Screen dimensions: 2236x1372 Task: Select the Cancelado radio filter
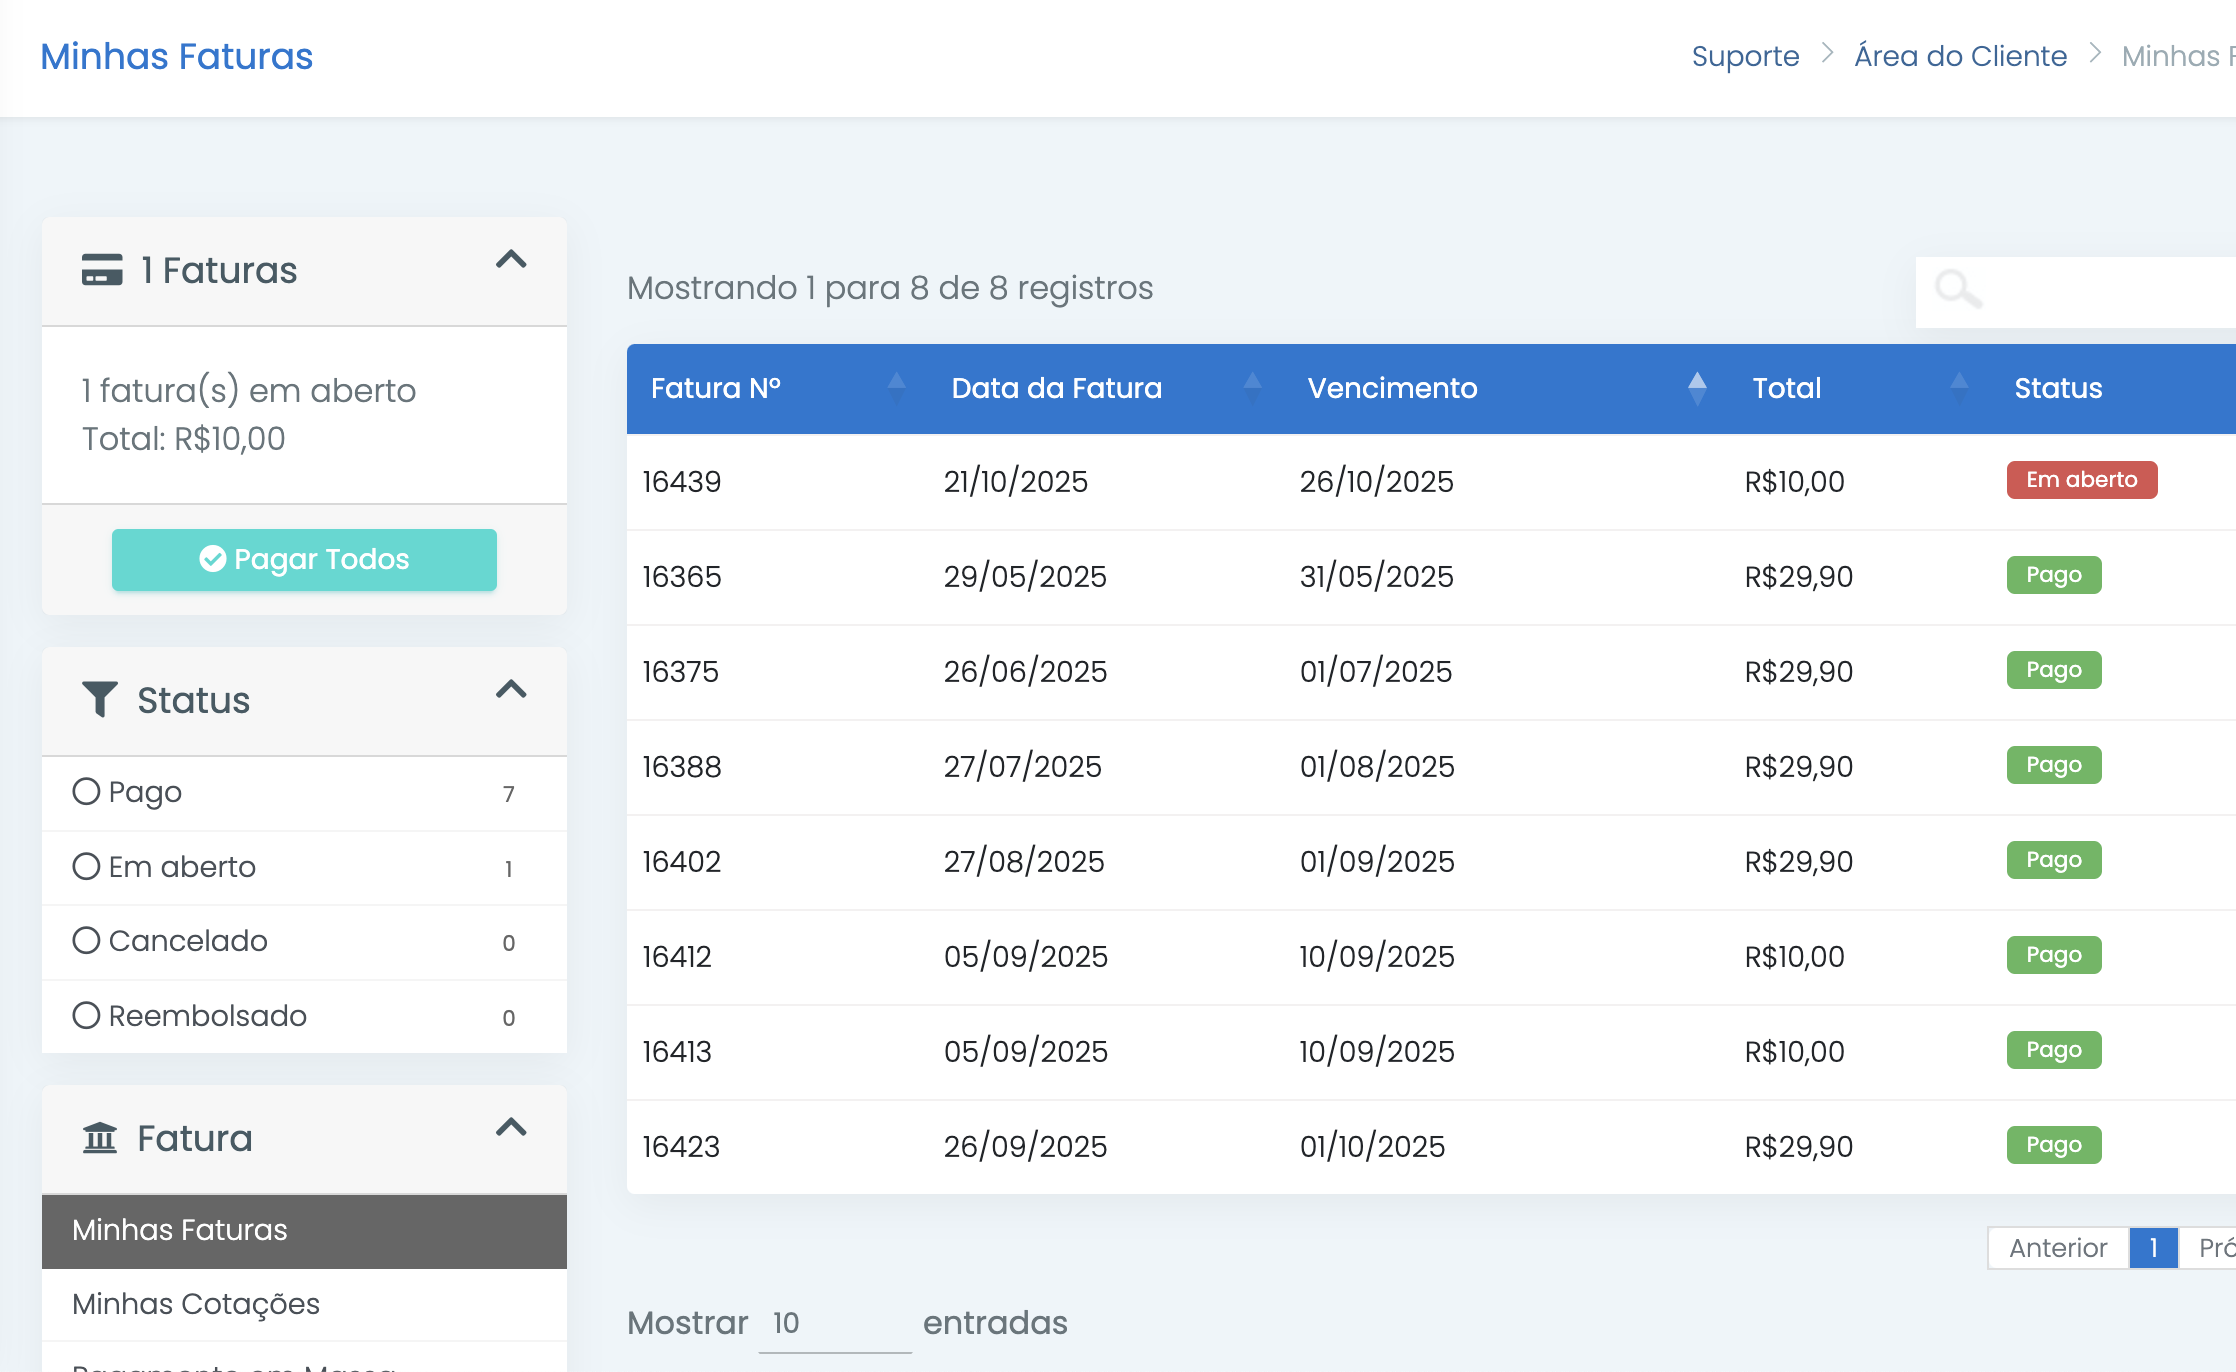87,940
